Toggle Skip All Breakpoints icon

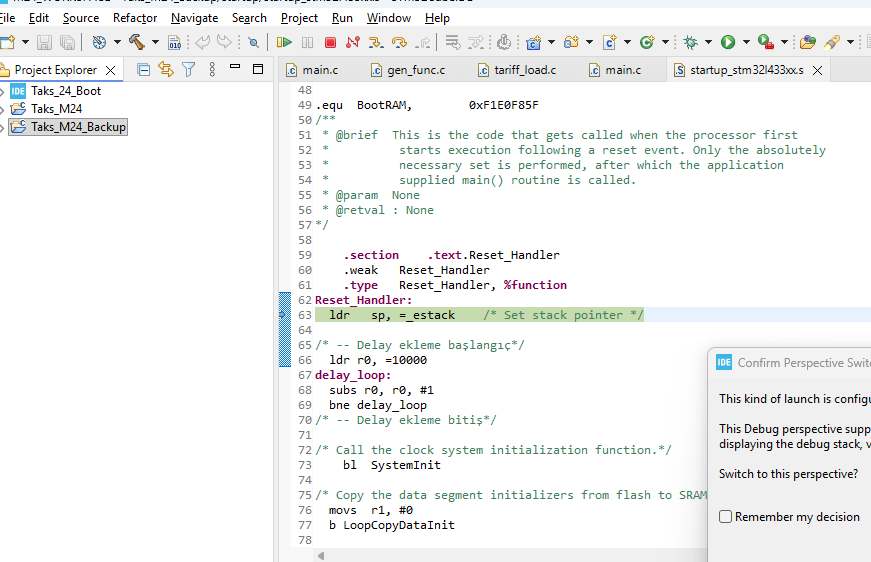click(253, 42)
